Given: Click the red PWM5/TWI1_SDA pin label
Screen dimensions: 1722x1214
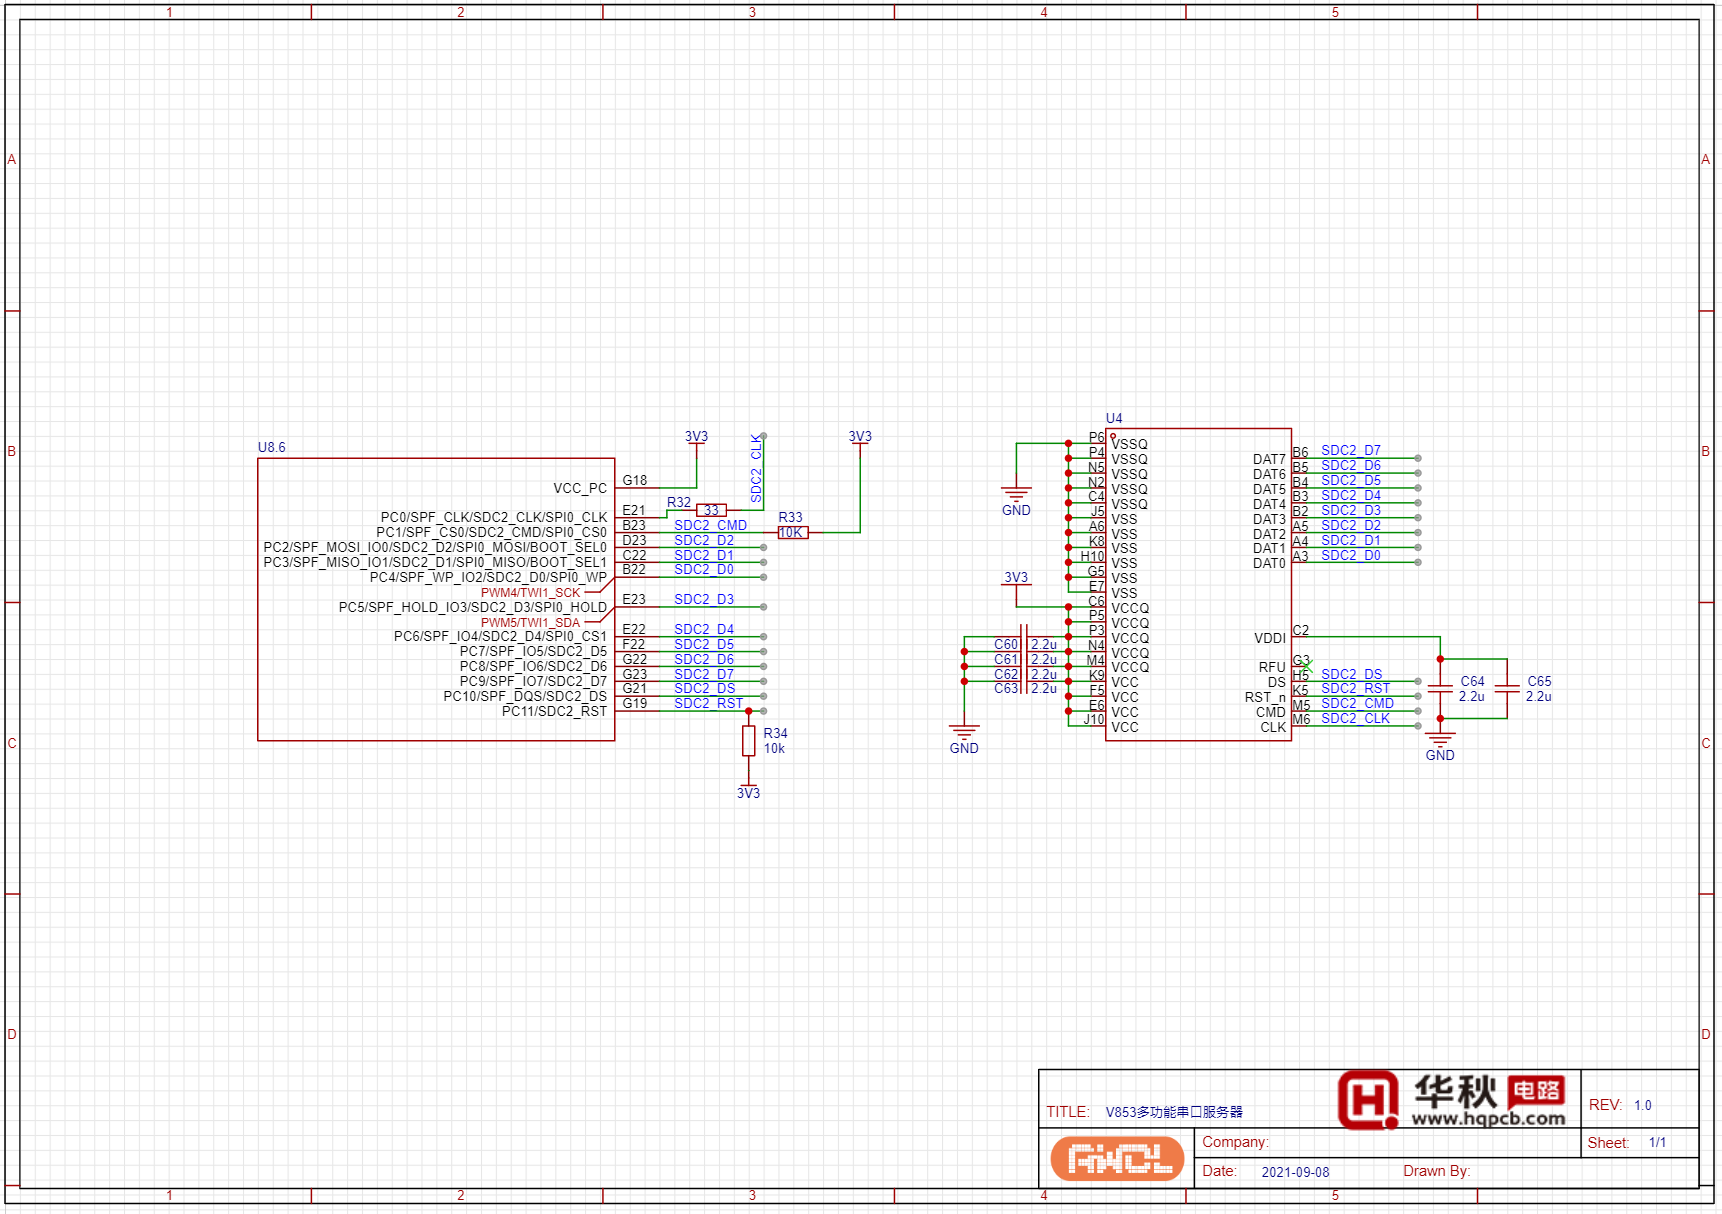Looking at the screenshot, I should (x=530, y=622).
